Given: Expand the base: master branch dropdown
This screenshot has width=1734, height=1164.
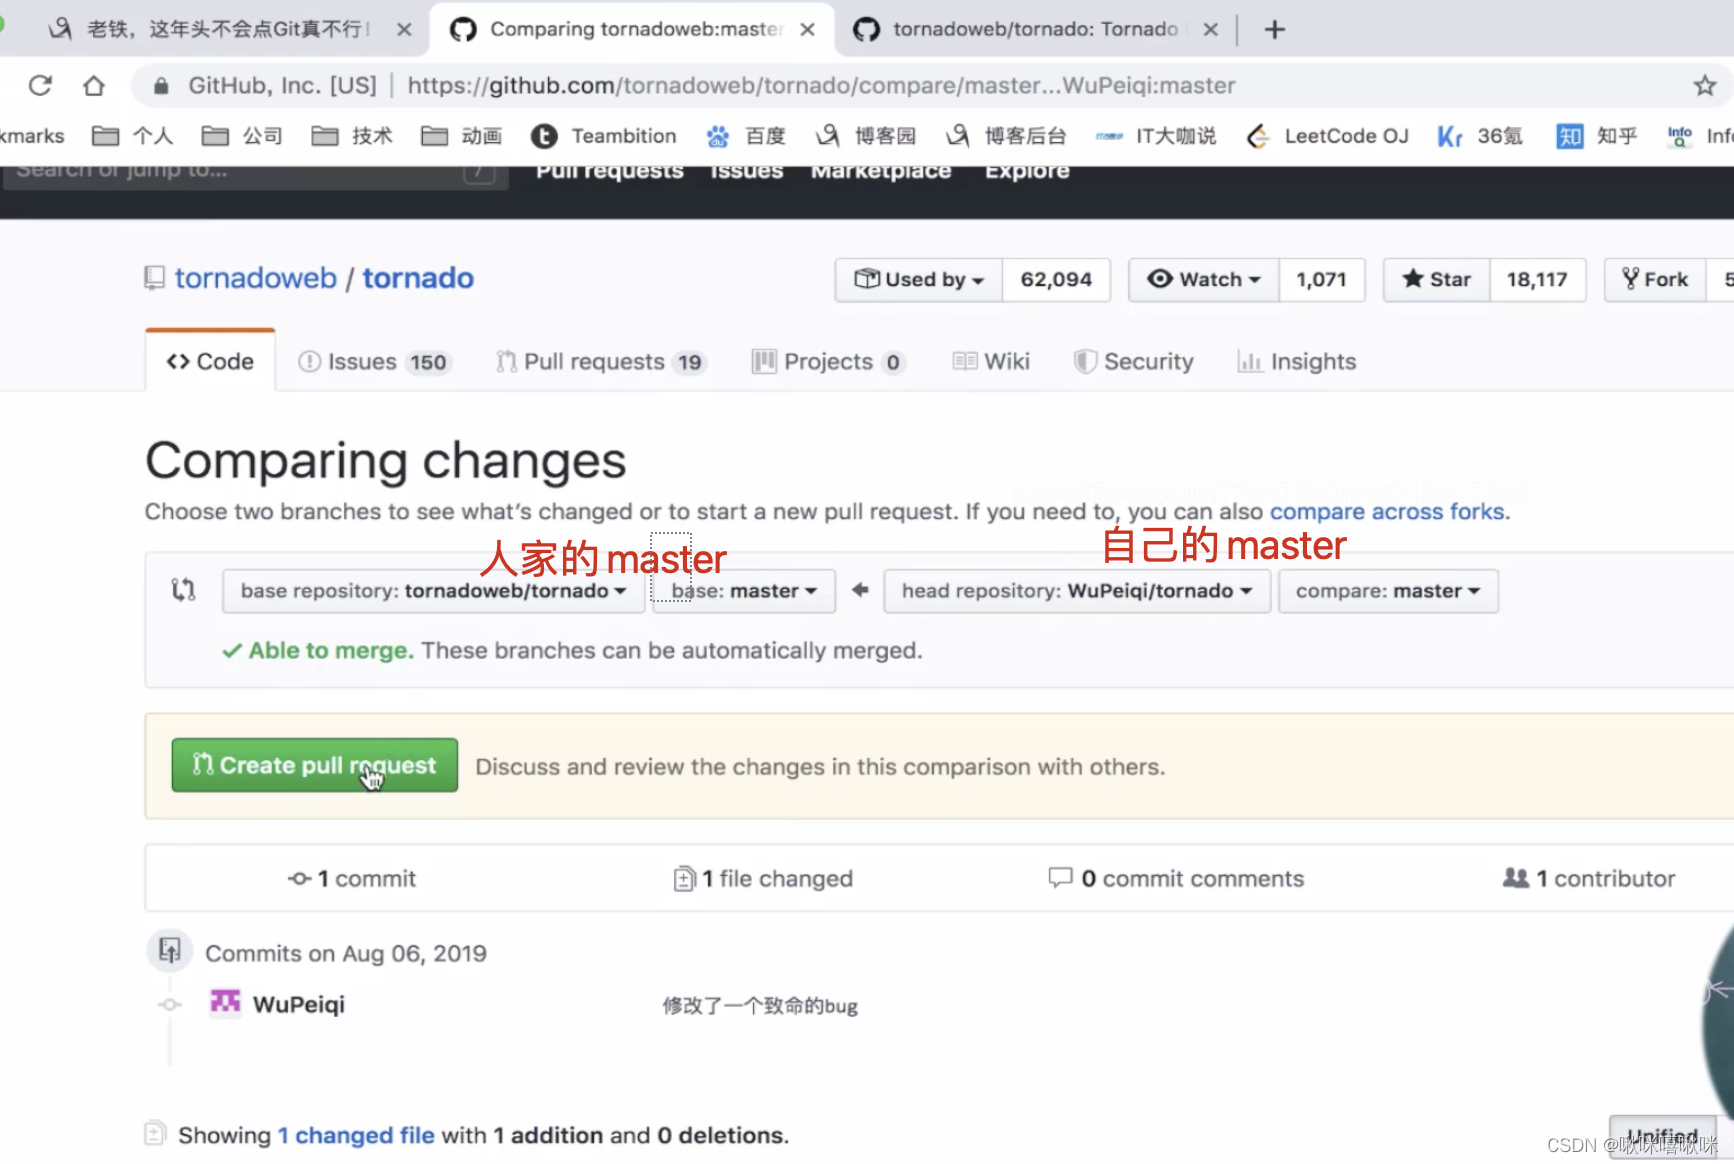Looking at the screenshot, I should click(744, 591).
